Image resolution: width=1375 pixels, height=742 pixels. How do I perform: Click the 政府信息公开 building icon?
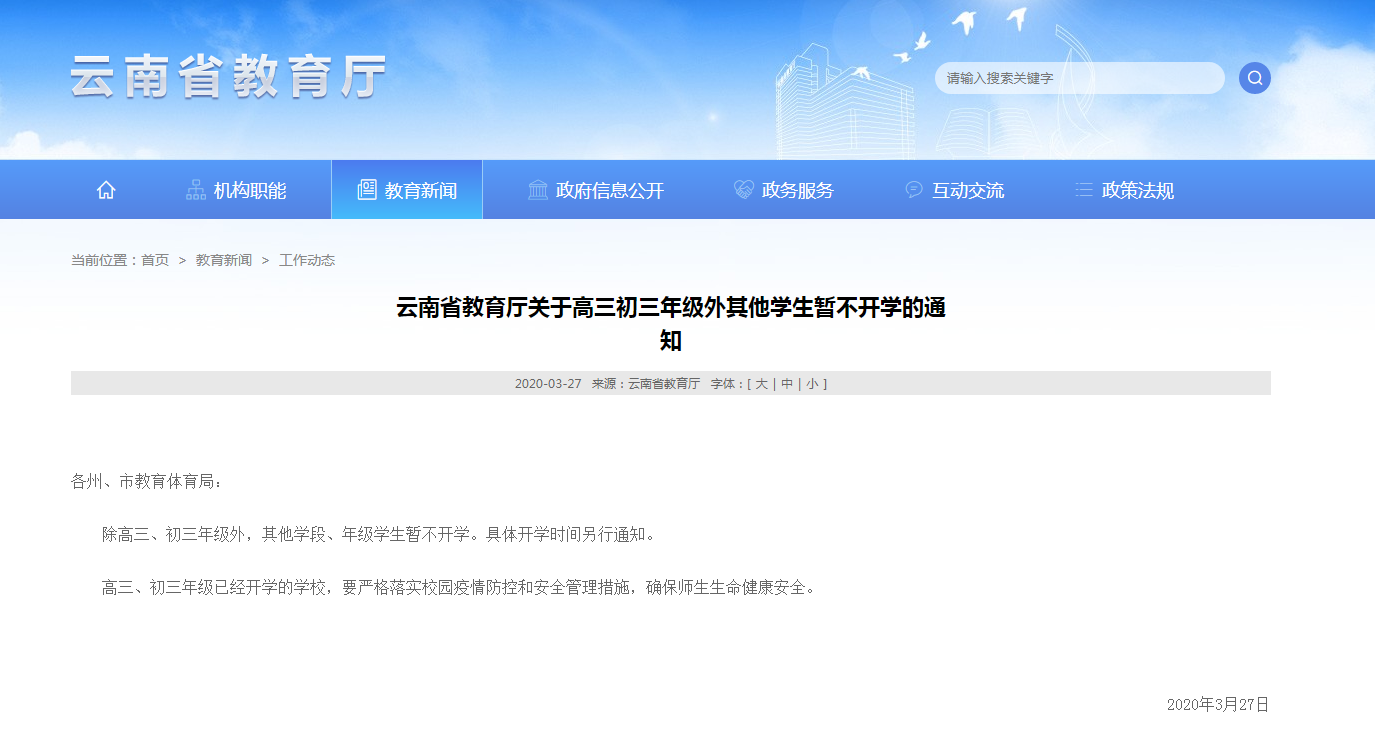pos(538,190)
